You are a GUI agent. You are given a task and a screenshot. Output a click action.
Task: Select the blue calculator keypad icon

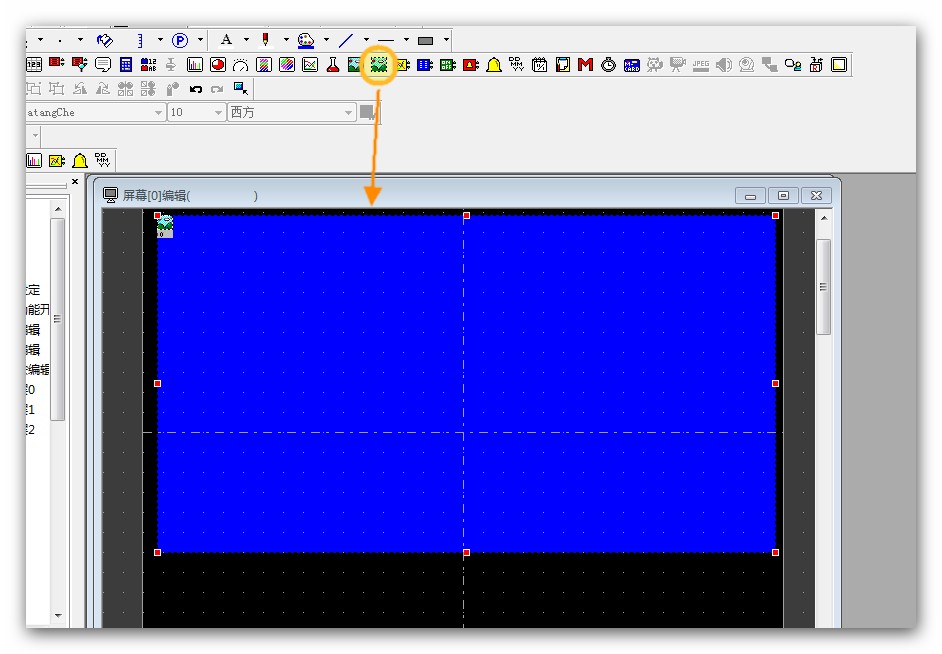click(x=126, y=65)
